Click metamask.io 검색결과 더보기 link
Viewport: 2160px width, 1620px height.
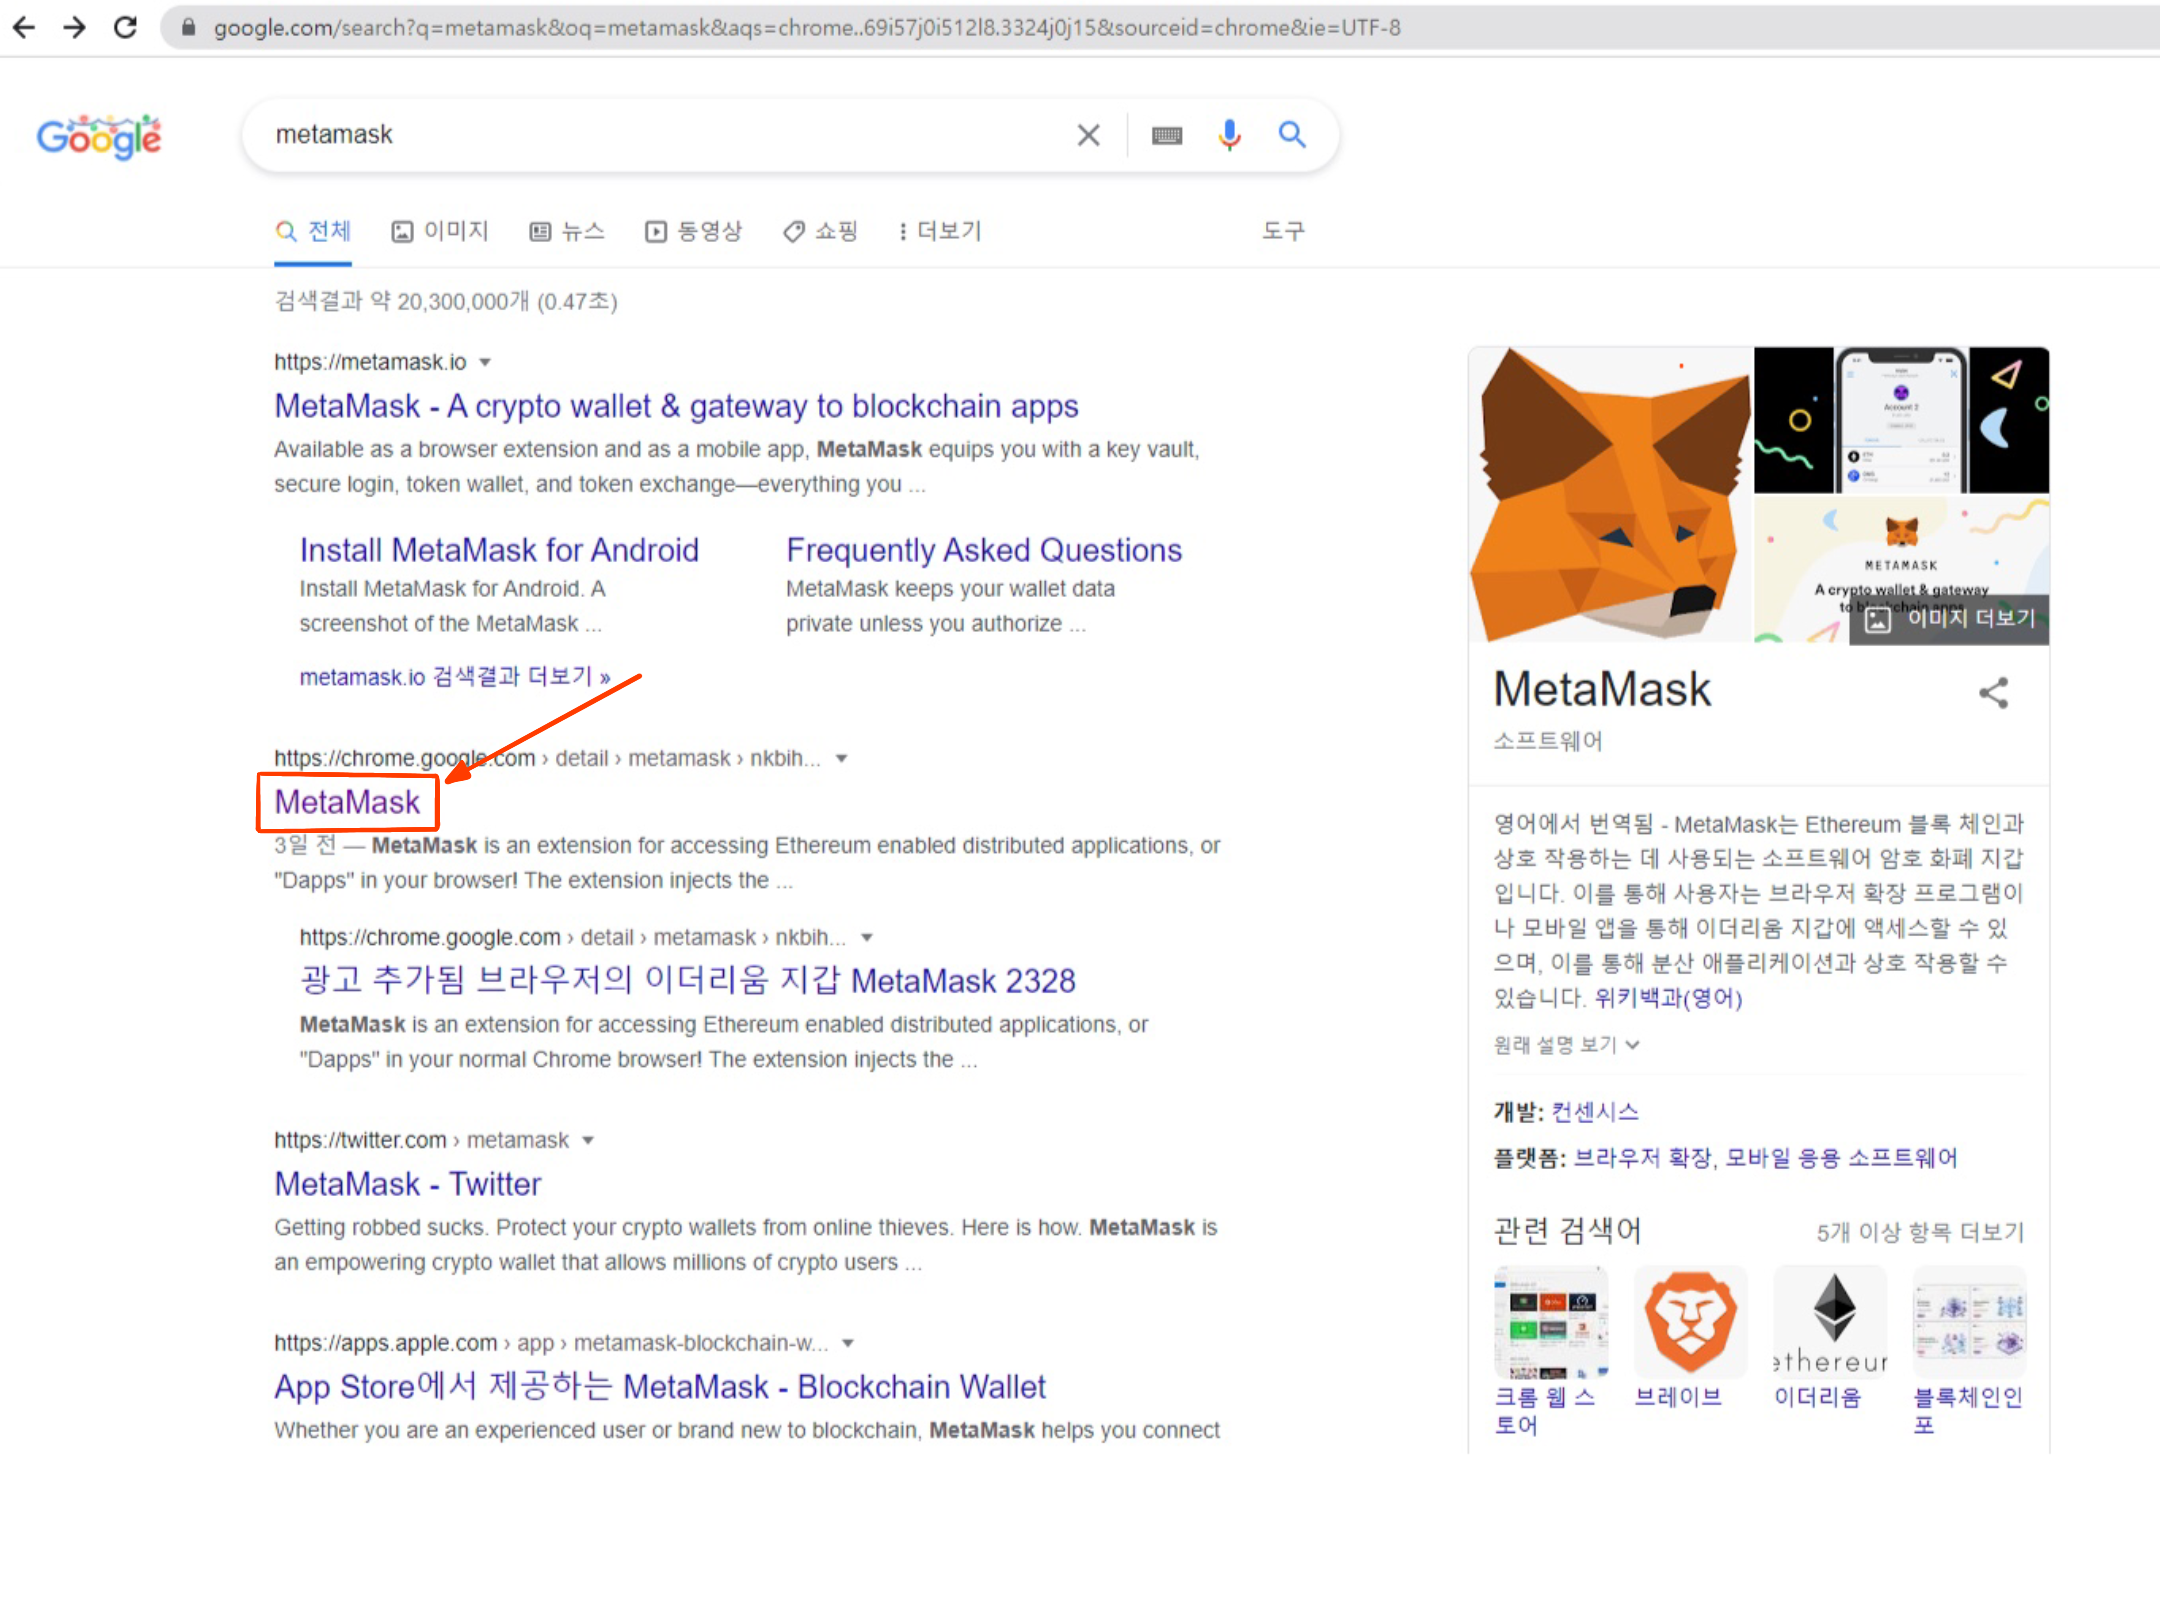455,677
